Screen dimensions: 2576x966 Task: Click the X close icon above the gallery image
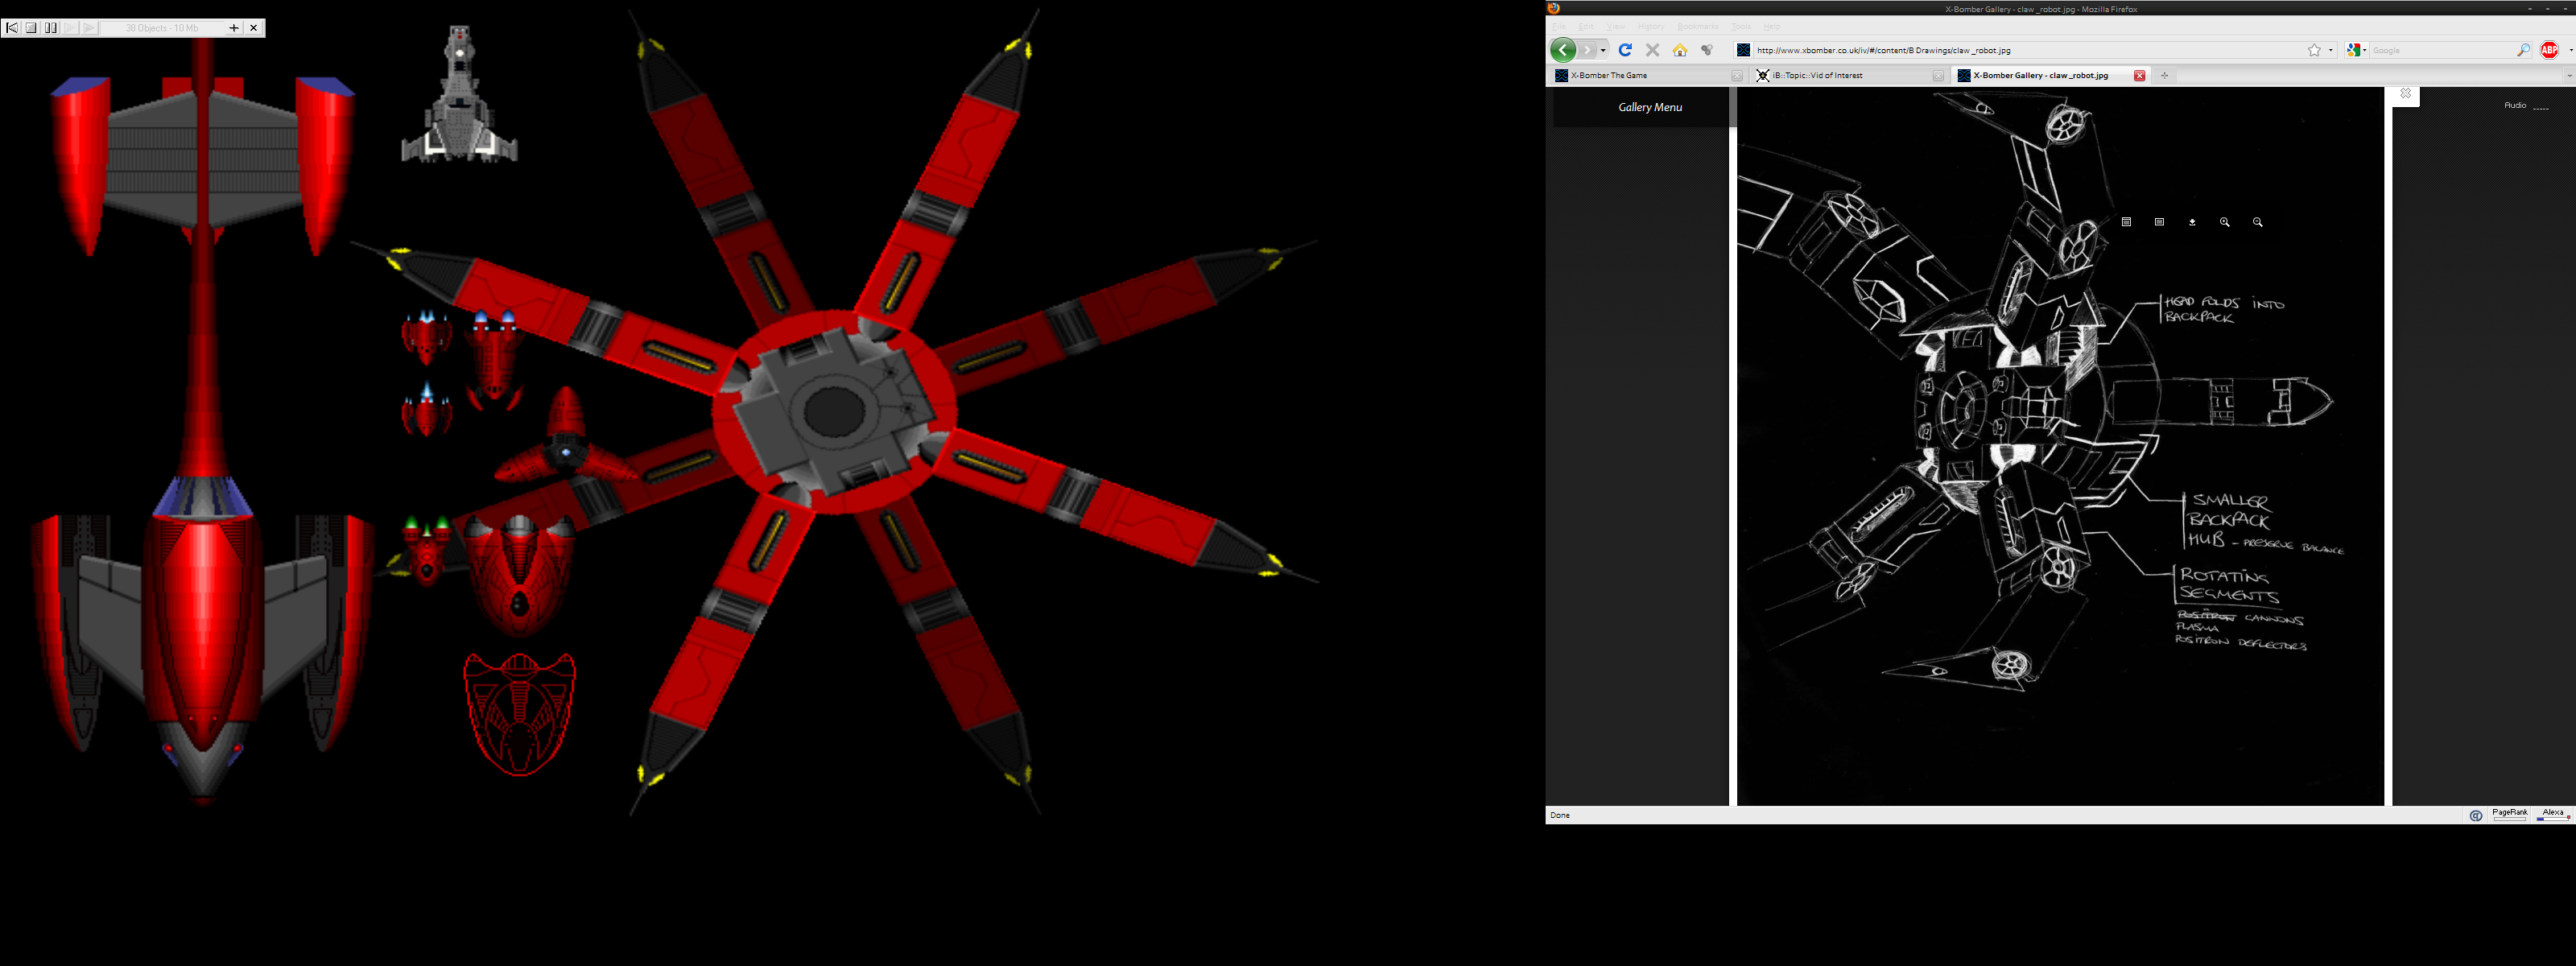(x=2405, y=93)
